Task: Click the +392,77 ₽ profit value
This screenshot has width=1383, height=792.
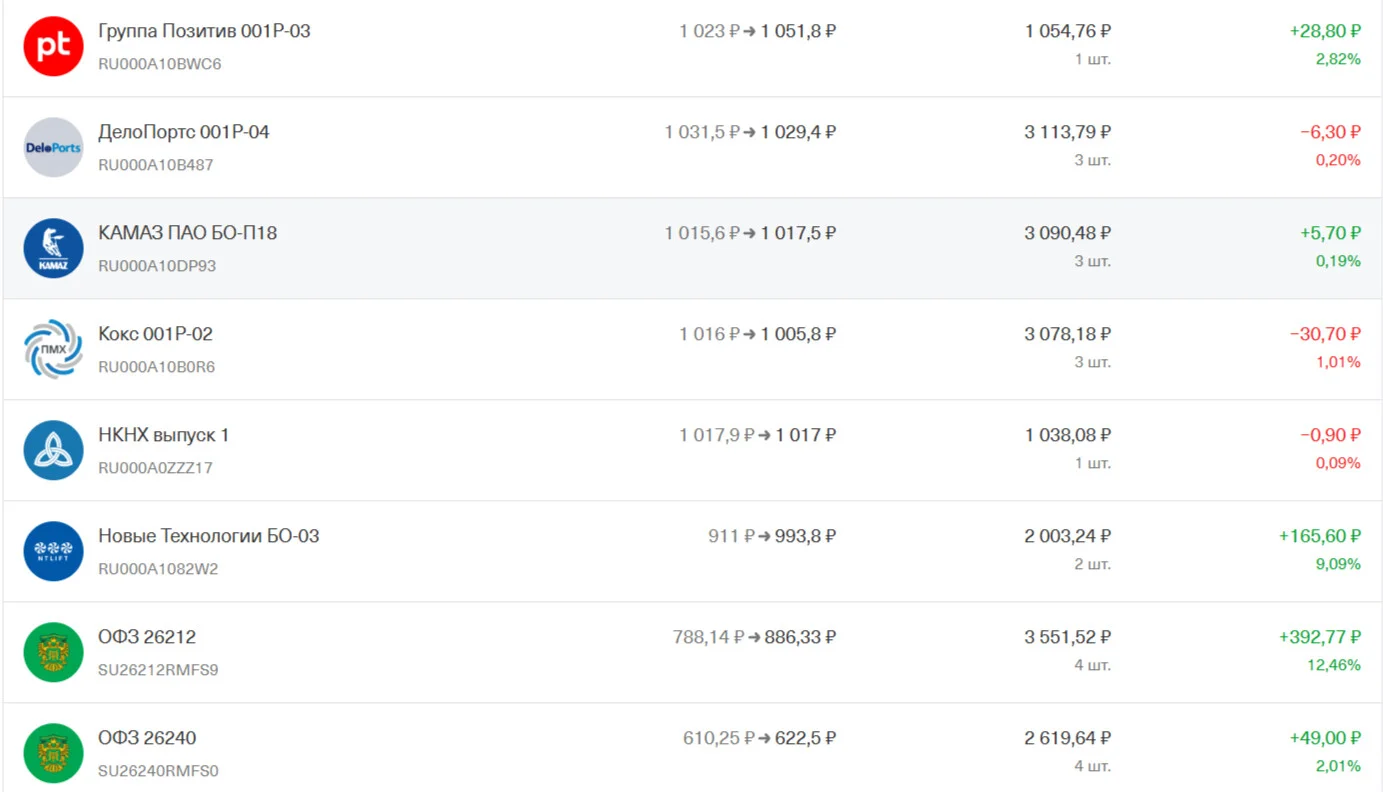Action: pyautogui.click(x=1319, y=637)
